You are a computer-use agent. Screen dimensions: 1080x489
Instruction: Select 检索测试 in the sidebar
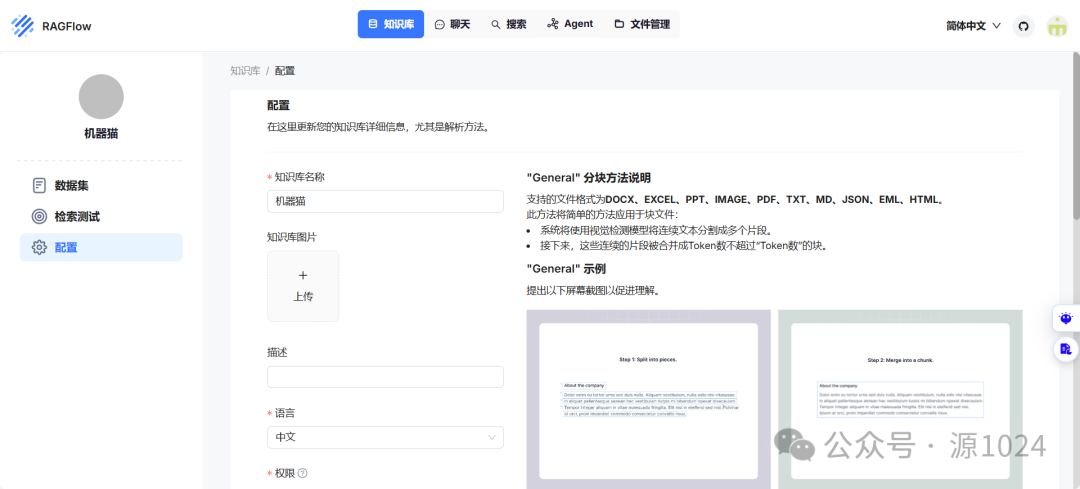pyautogui.click(x=101, y=217)
